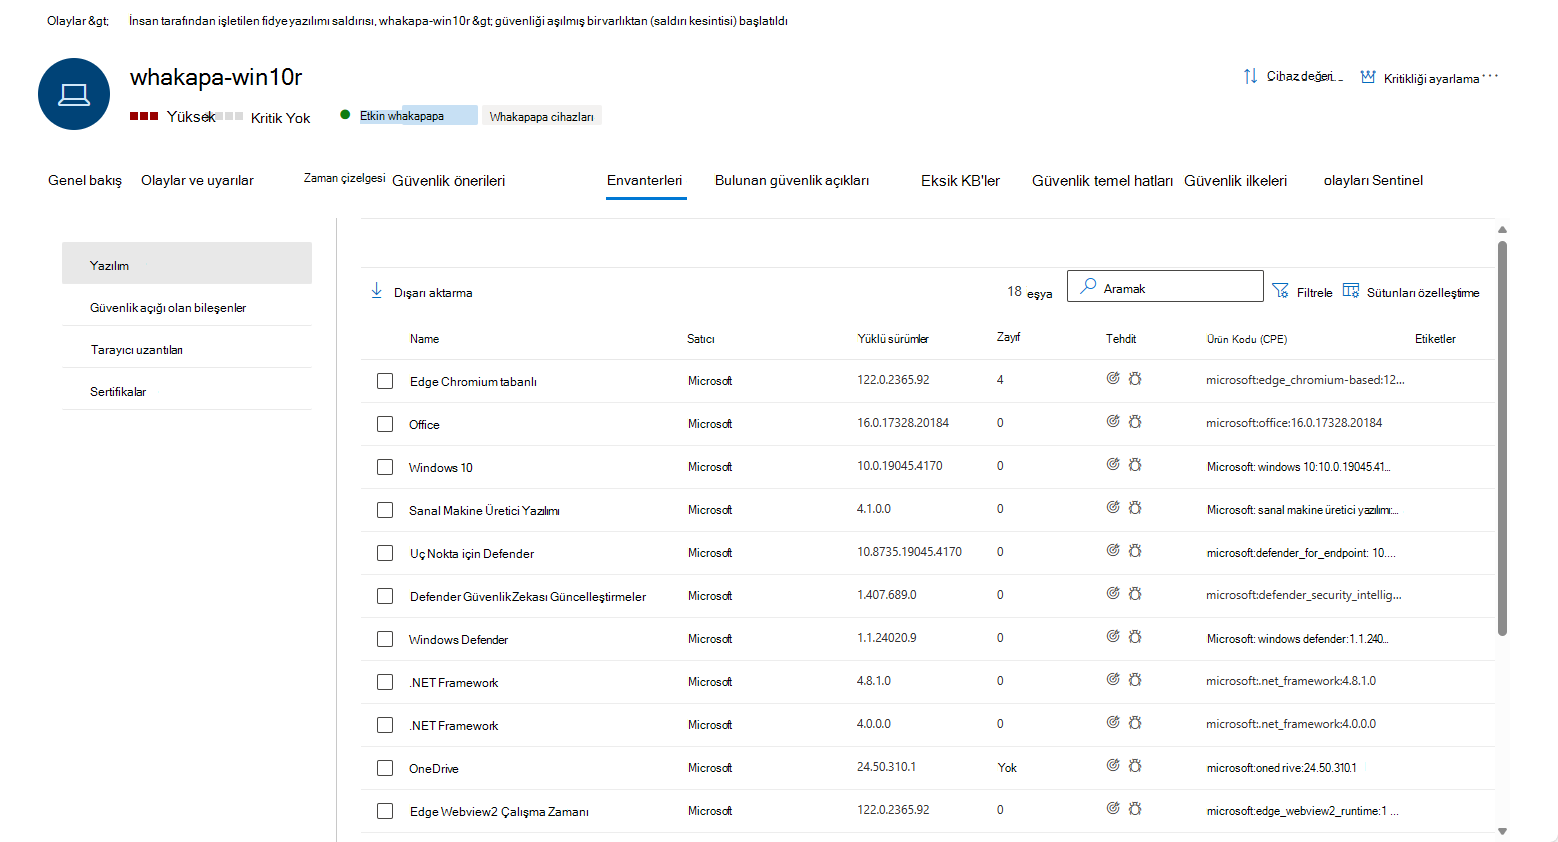Select Sertifikalar in the side menu
The height and width of the screenshot is (842, 1558).
187,391
